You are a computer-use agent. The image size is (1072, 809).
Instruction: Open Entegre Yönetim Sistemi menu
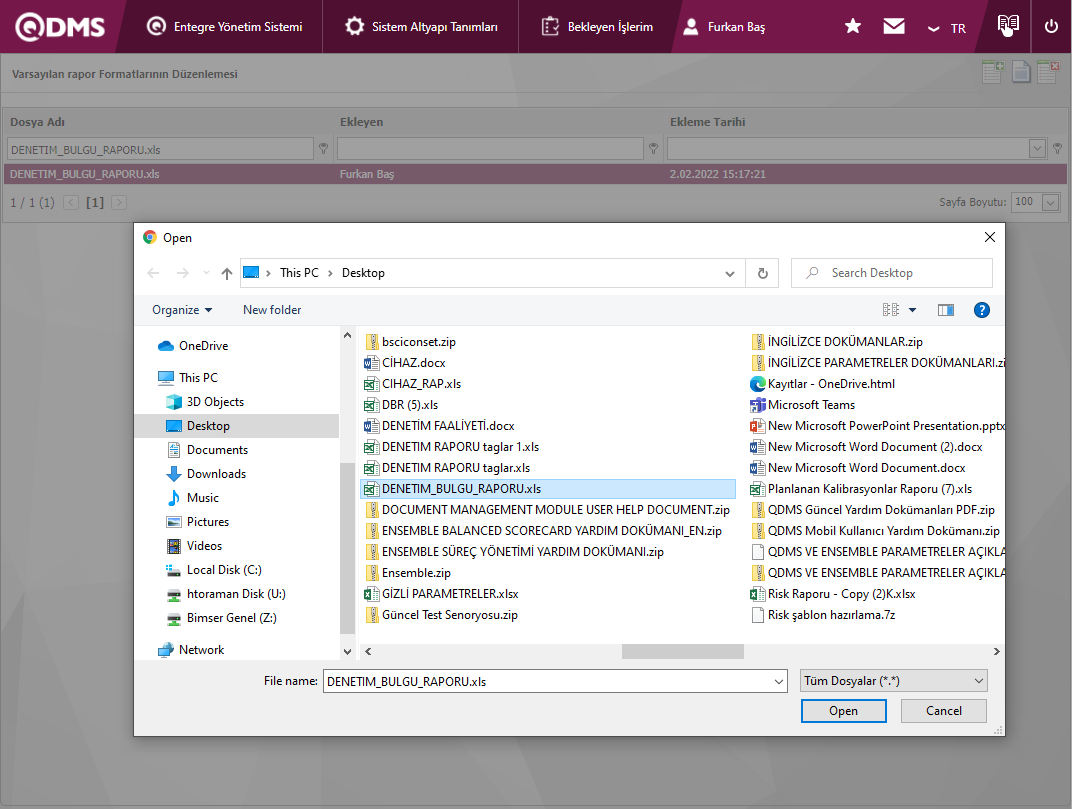pos(224,27)
